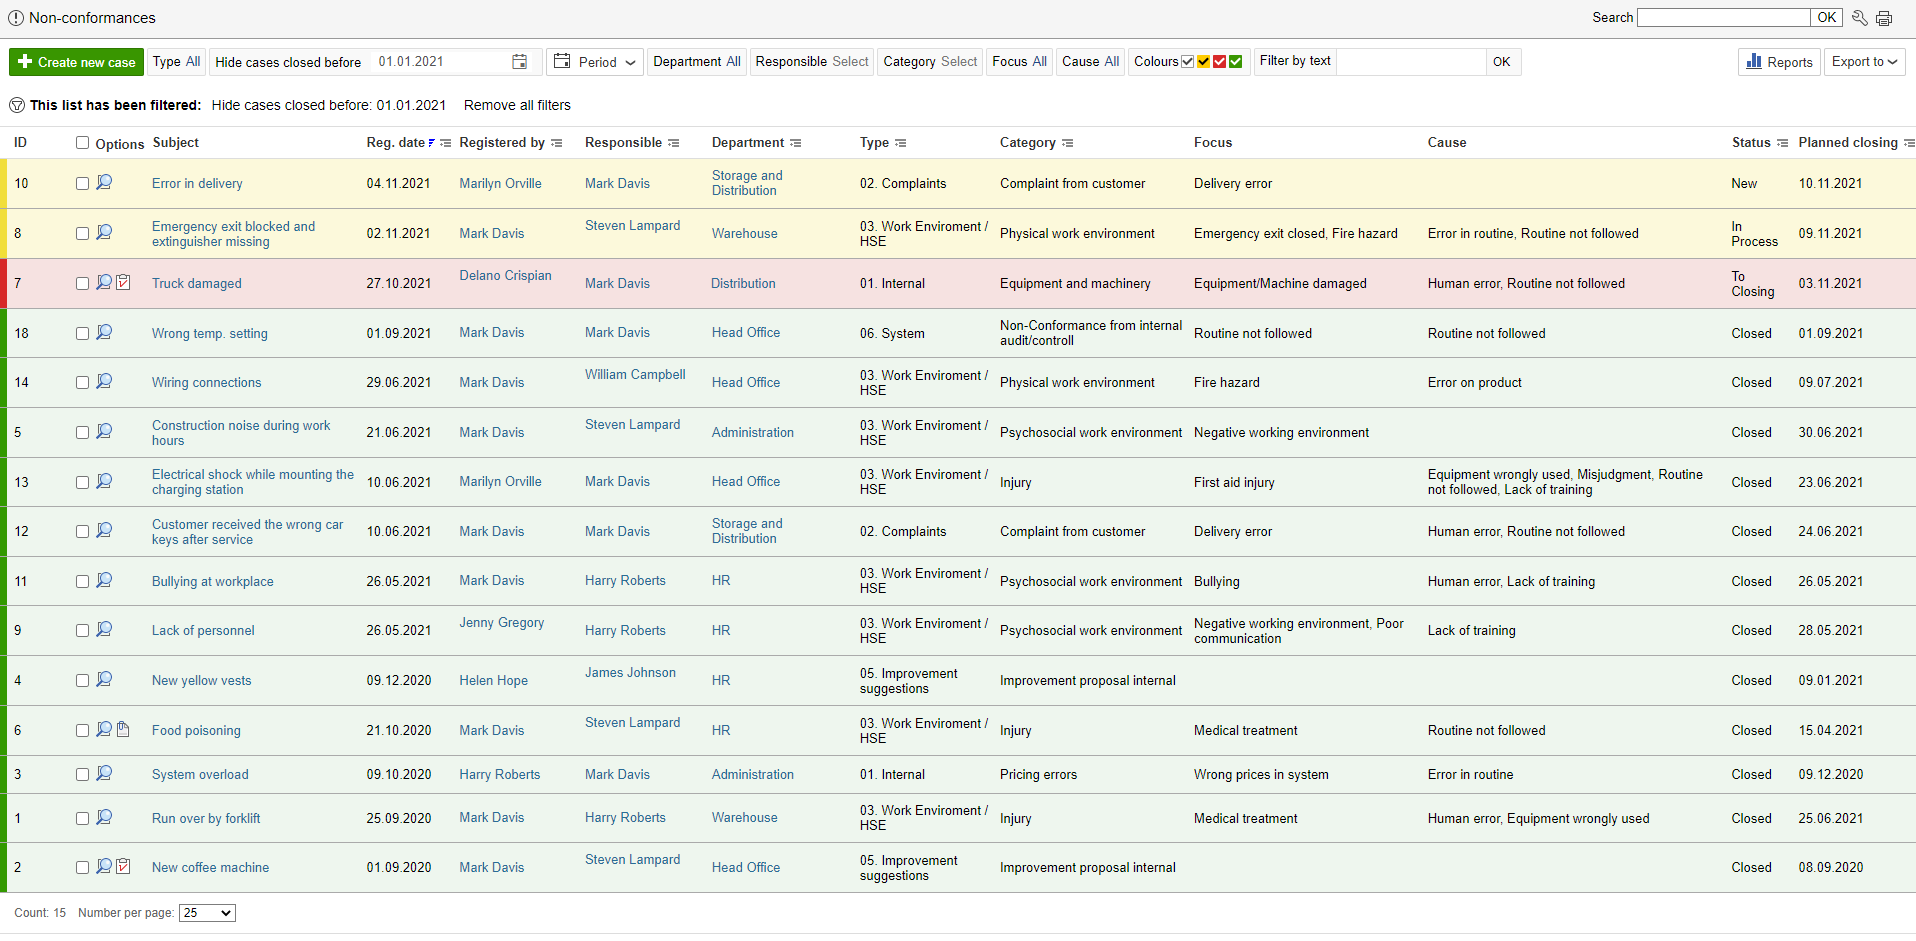Click Create new case button
The width and height of the screenshot is (1916, 941).
[77, 62]
